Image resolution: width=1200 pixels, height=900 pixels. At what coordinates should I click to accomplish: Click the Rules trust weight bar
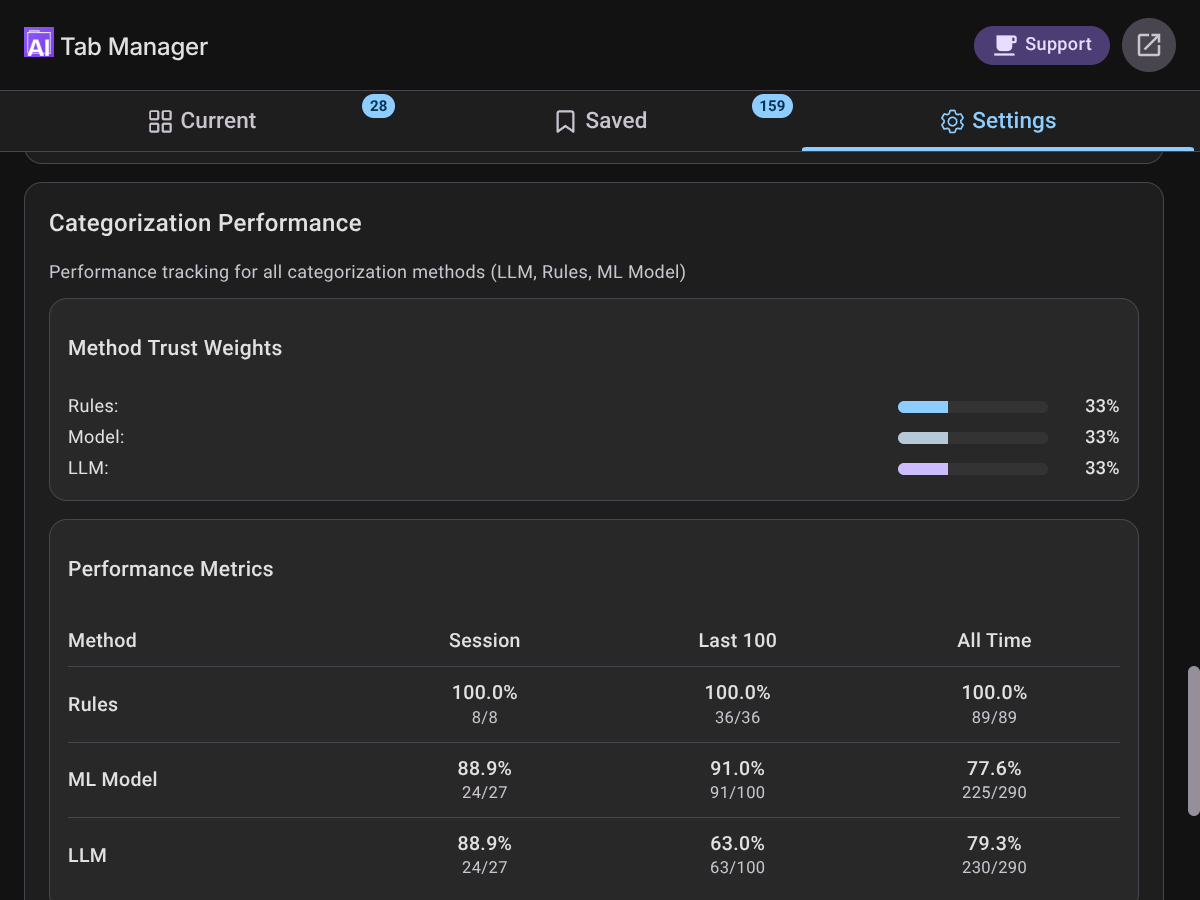coord(973,407)
